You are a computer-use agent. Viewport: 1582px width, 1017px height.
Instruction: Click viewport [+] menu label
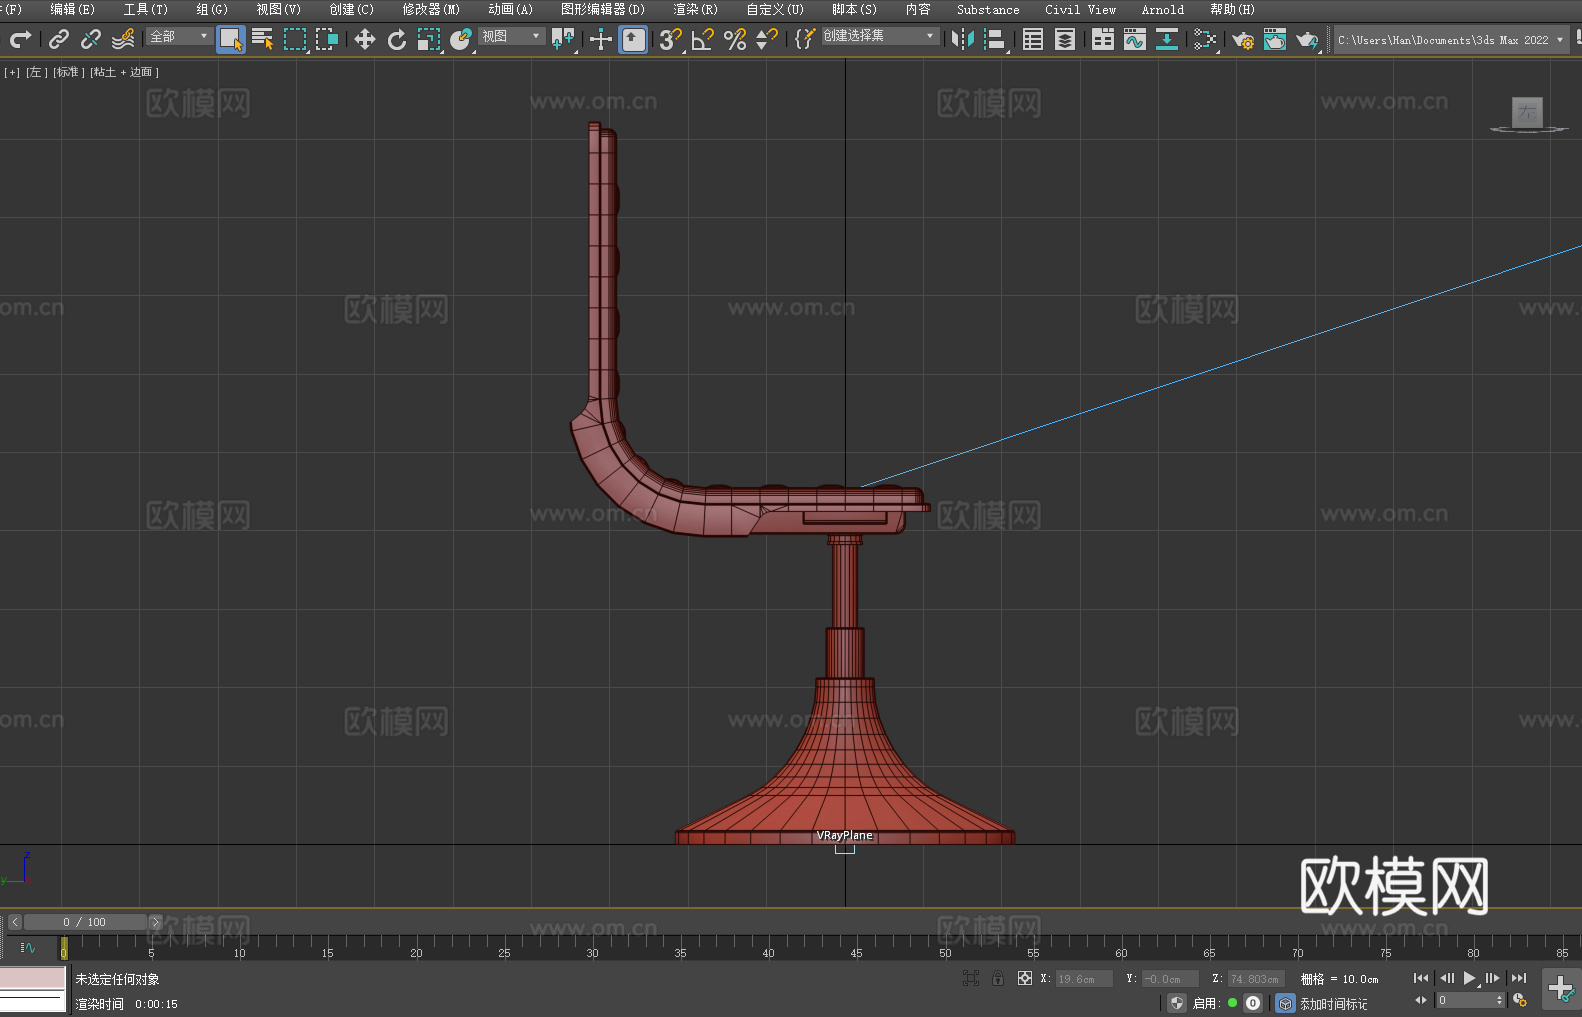pos(12,72)
